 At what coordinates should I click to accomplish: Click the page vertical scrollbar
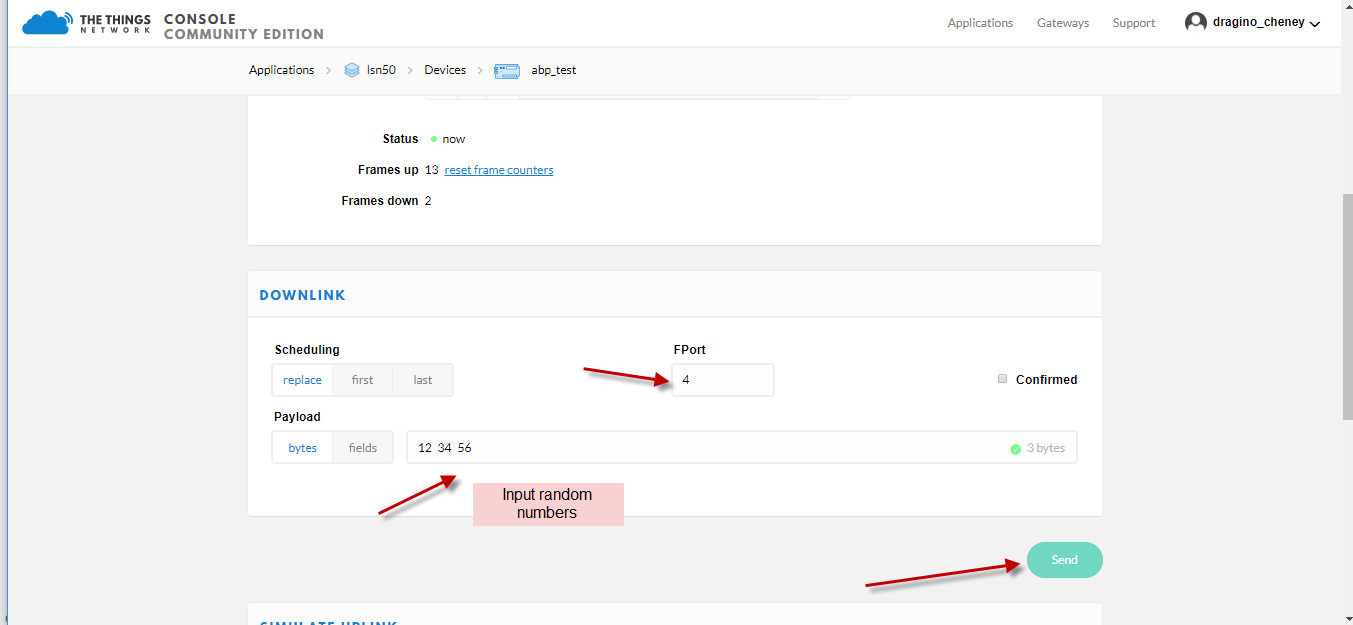coord(1346,305)
